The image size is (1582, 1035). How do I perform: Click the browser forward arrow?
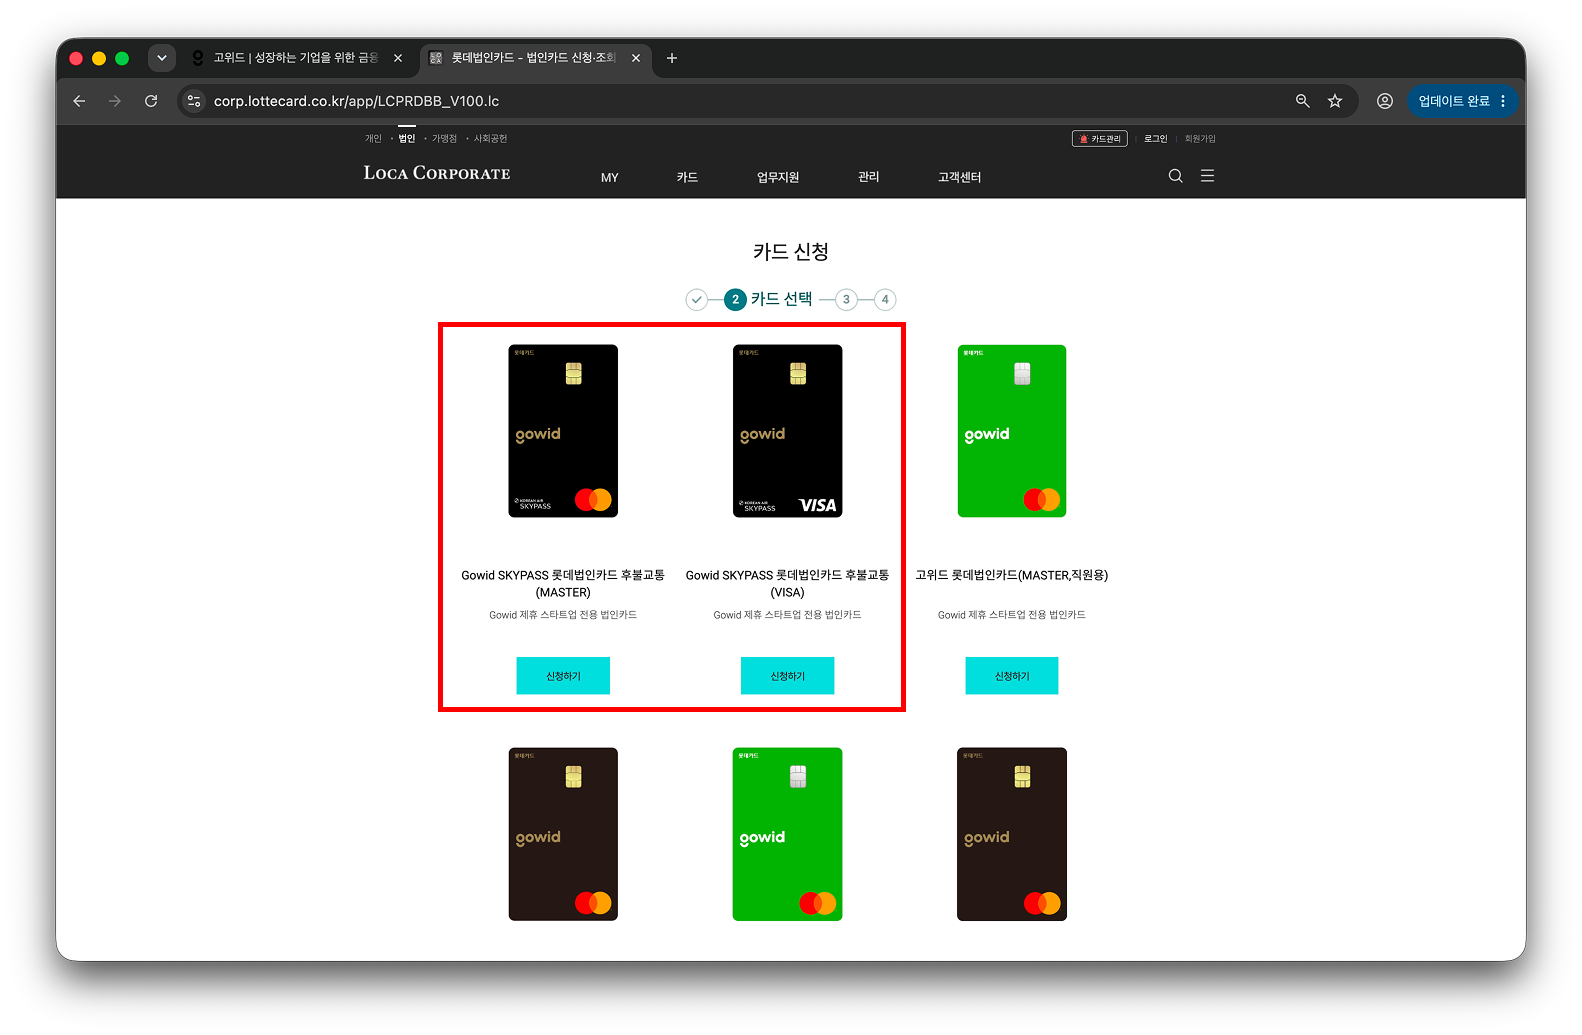[115, 101]
